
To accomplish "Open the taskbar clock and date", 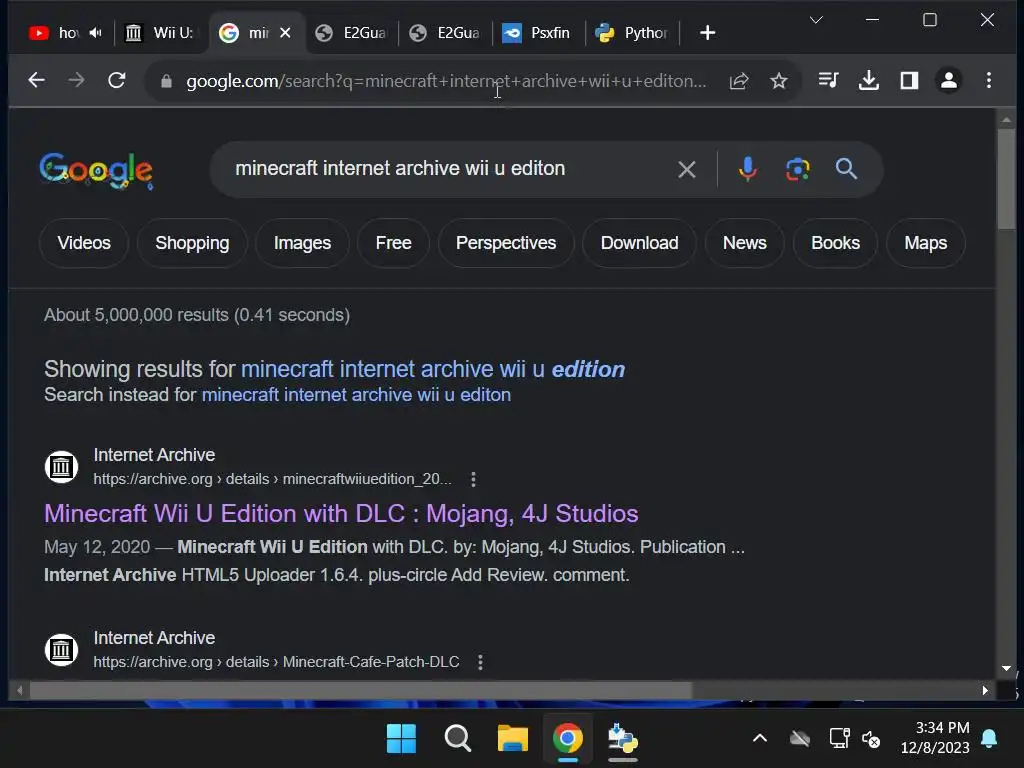I will click(x=935, y=738).
